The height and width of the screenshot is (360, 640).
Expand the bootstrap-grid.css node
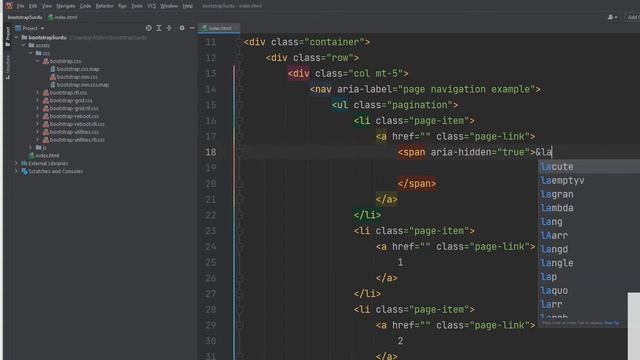(38, 100)
